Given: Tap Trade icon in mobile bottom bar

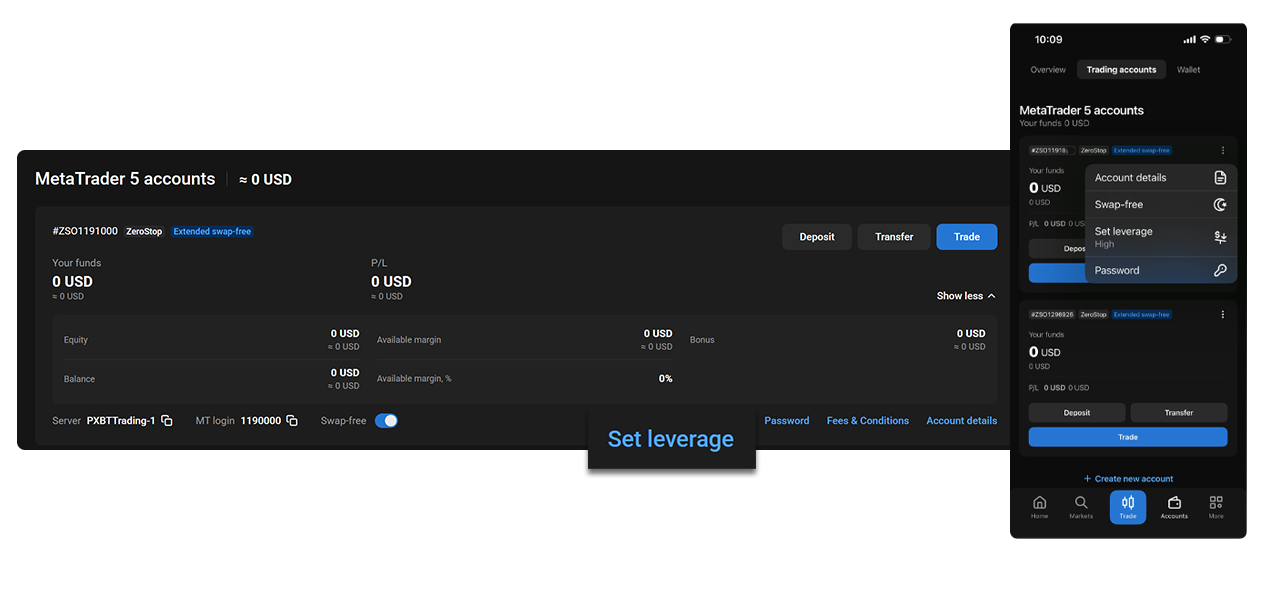Looking at the screenshot, I should pos(1128,507).
